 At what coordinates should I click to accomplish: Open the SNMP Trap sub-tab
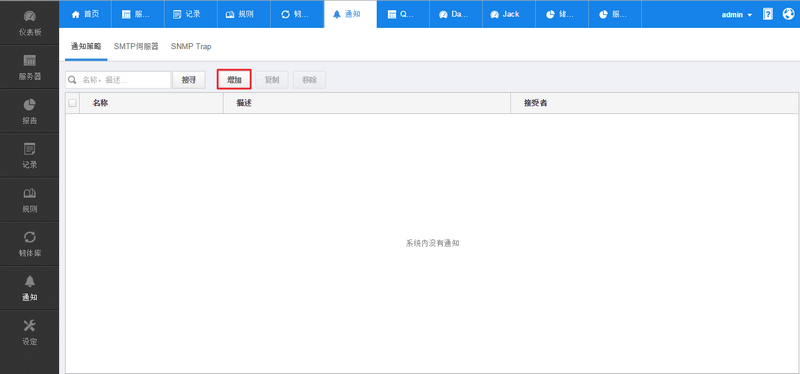(191, 46)
